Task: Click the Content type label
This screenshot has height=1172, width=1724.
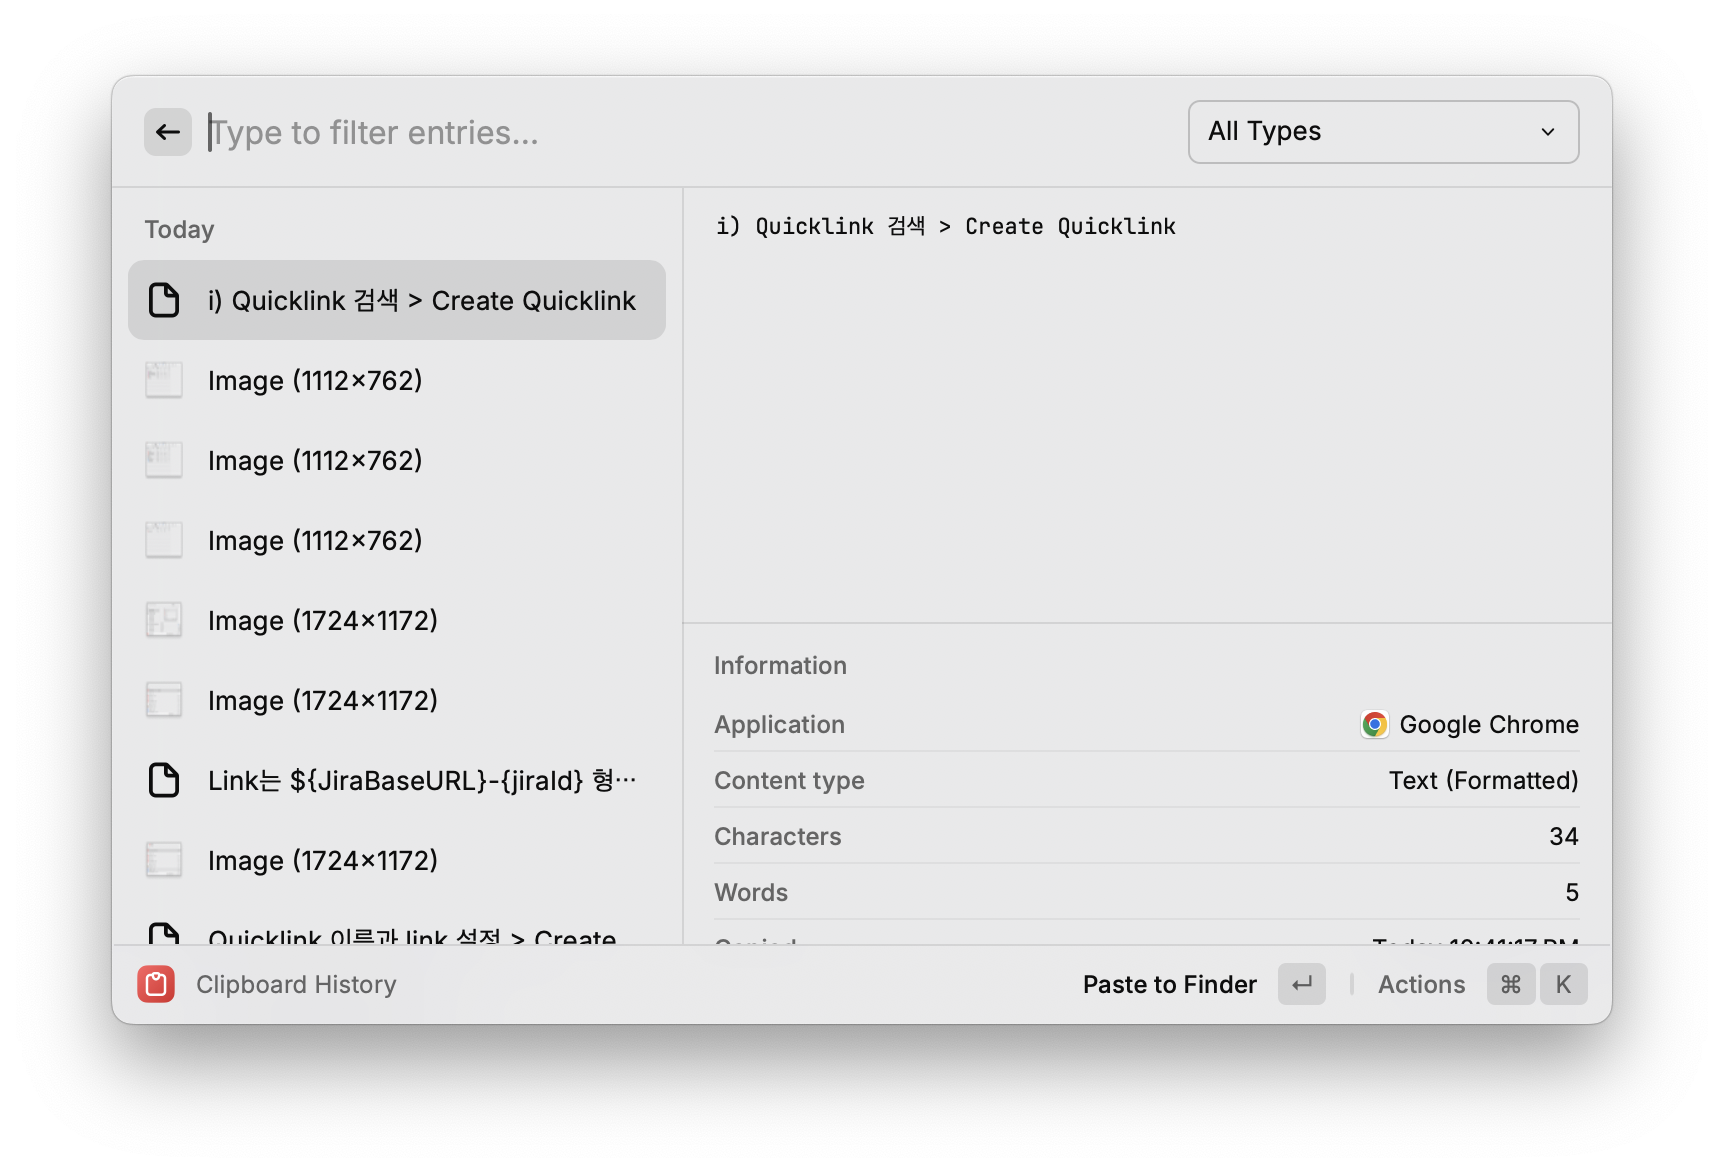Action: tap(789, 780)
